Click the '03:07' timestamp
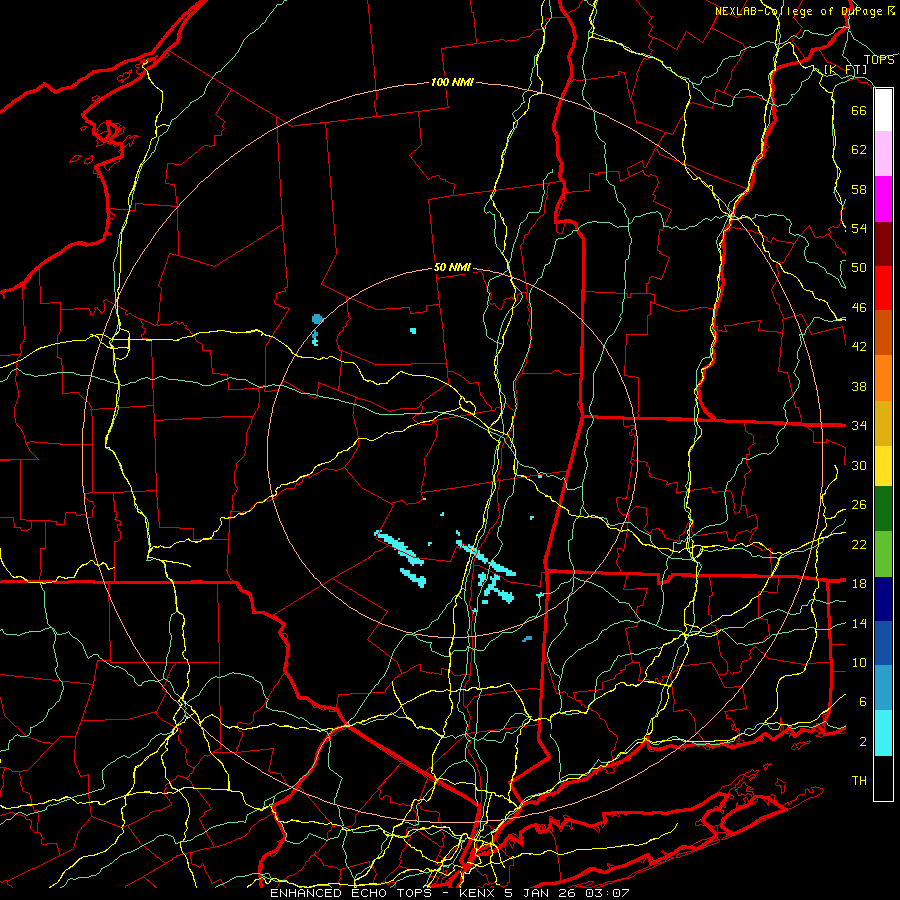Viewport: 900px width, 900px height. (x=608, y=893)
